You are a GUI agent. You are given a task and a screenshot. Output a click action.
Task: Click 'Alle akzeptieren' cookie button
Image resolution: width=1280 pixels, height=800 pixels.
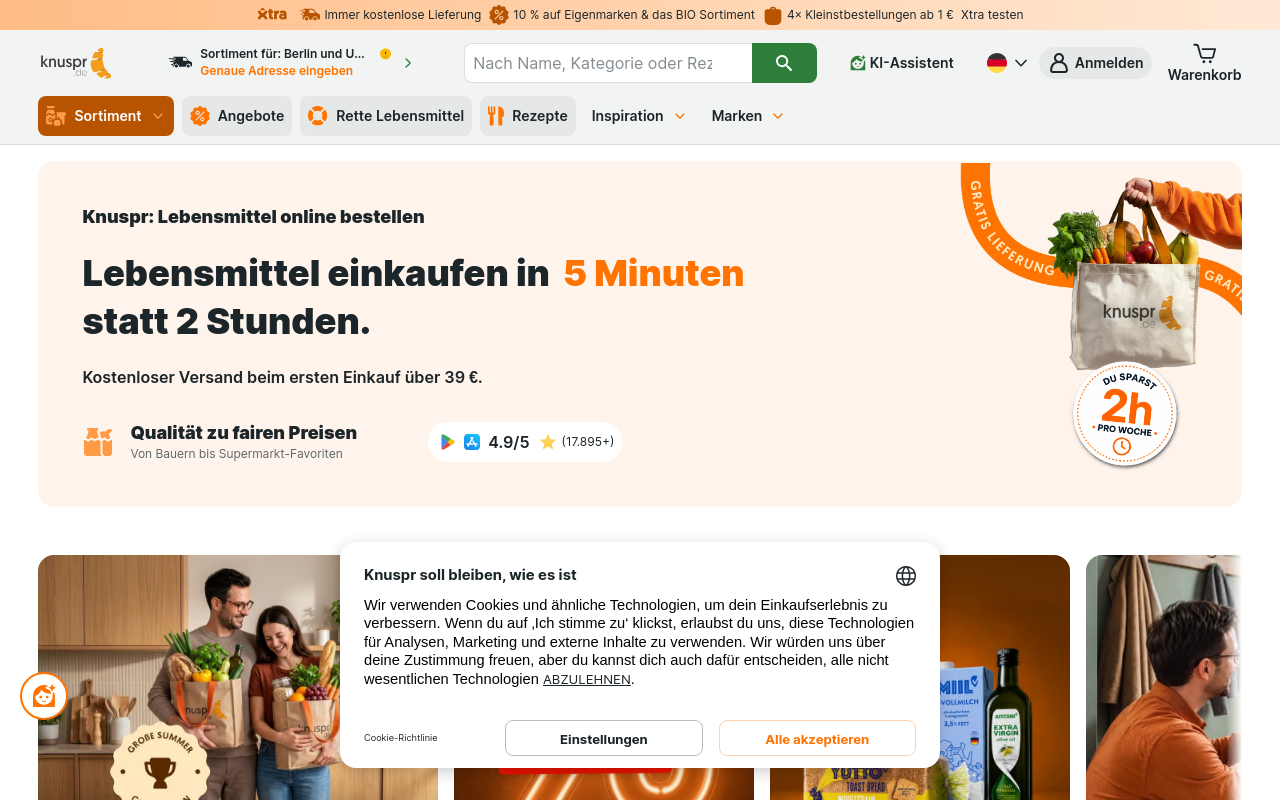click(x=817, y=739)
